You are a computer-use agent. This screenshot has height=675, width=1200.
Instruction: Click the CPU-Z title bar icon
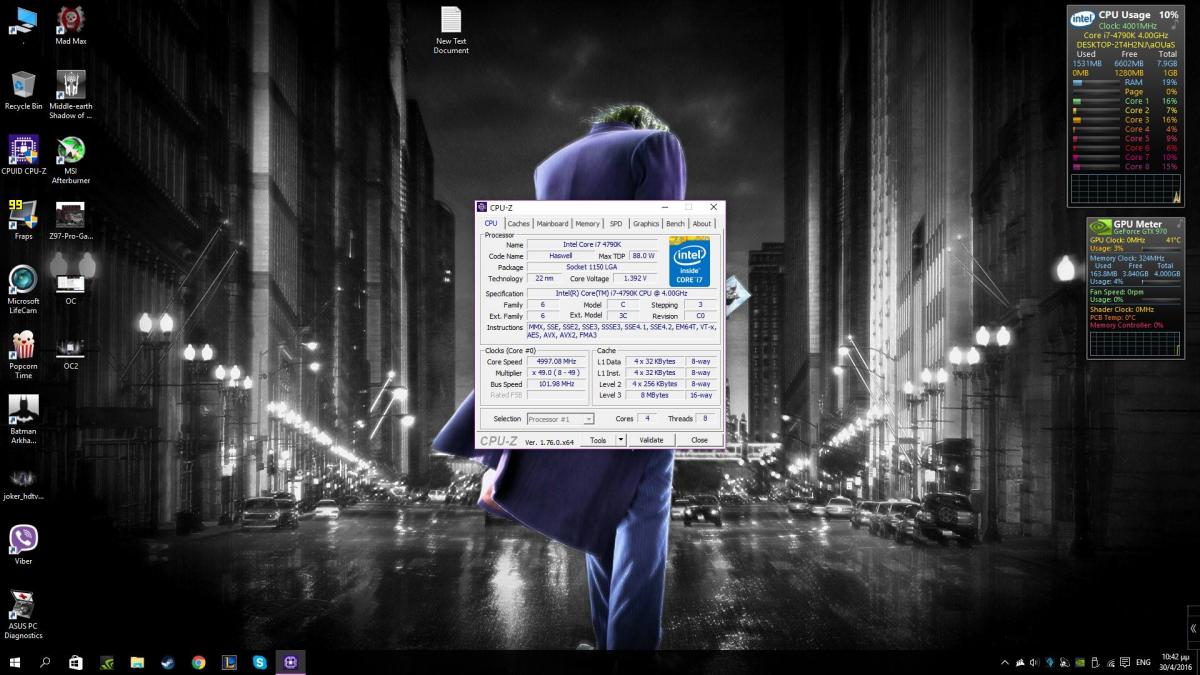tap(482, 207)
